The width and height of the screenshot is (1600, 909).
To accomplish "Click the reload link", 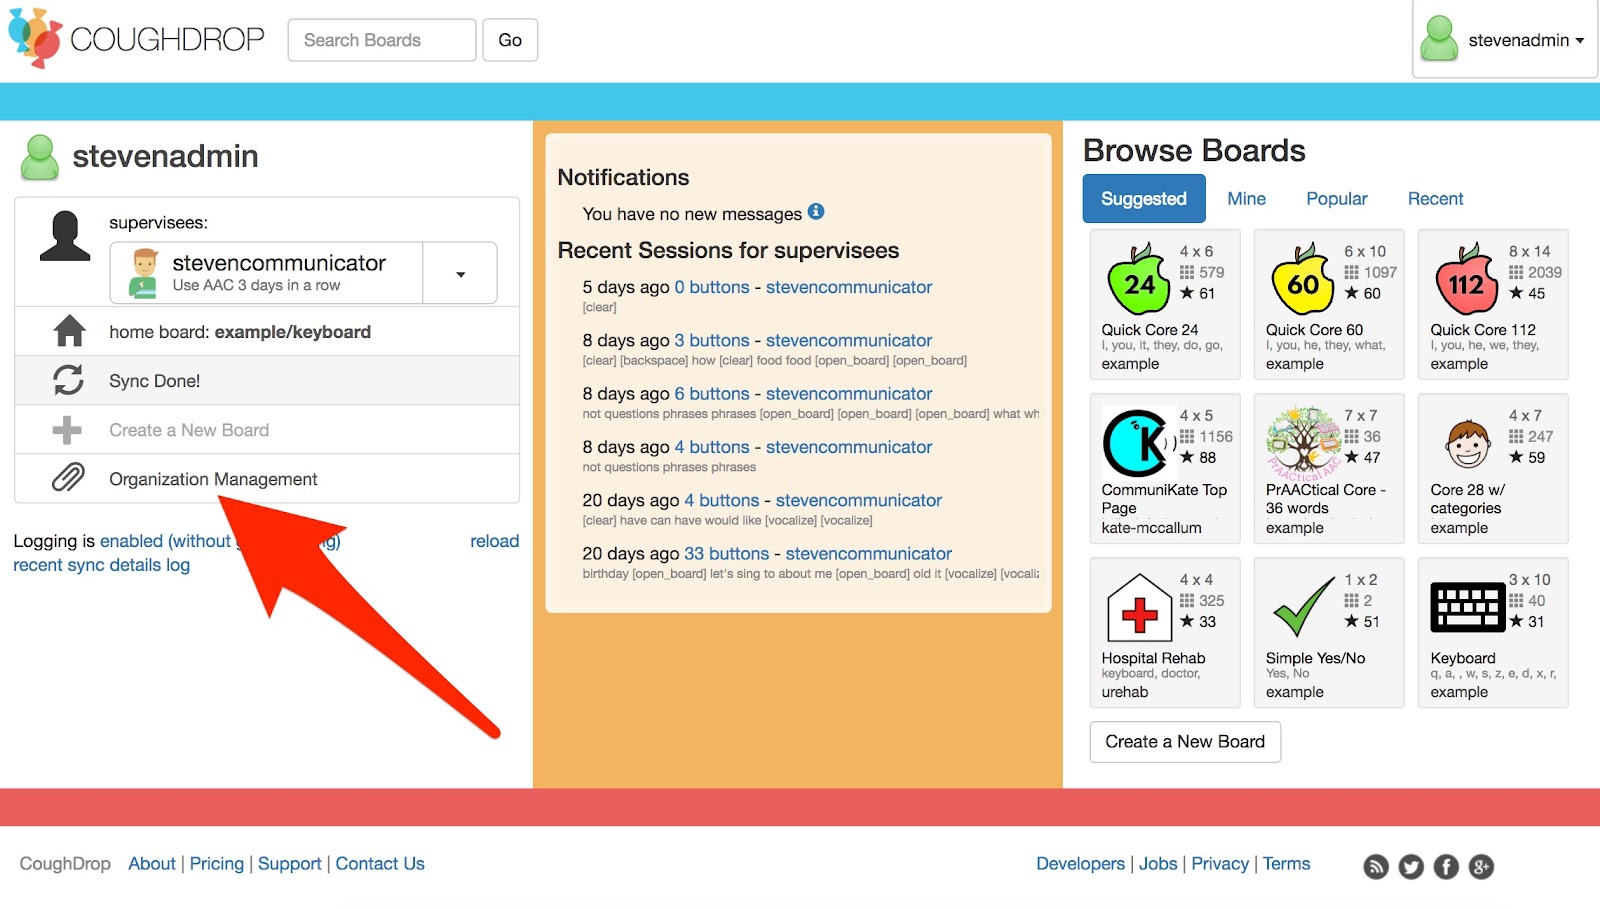I will (494, 541).
